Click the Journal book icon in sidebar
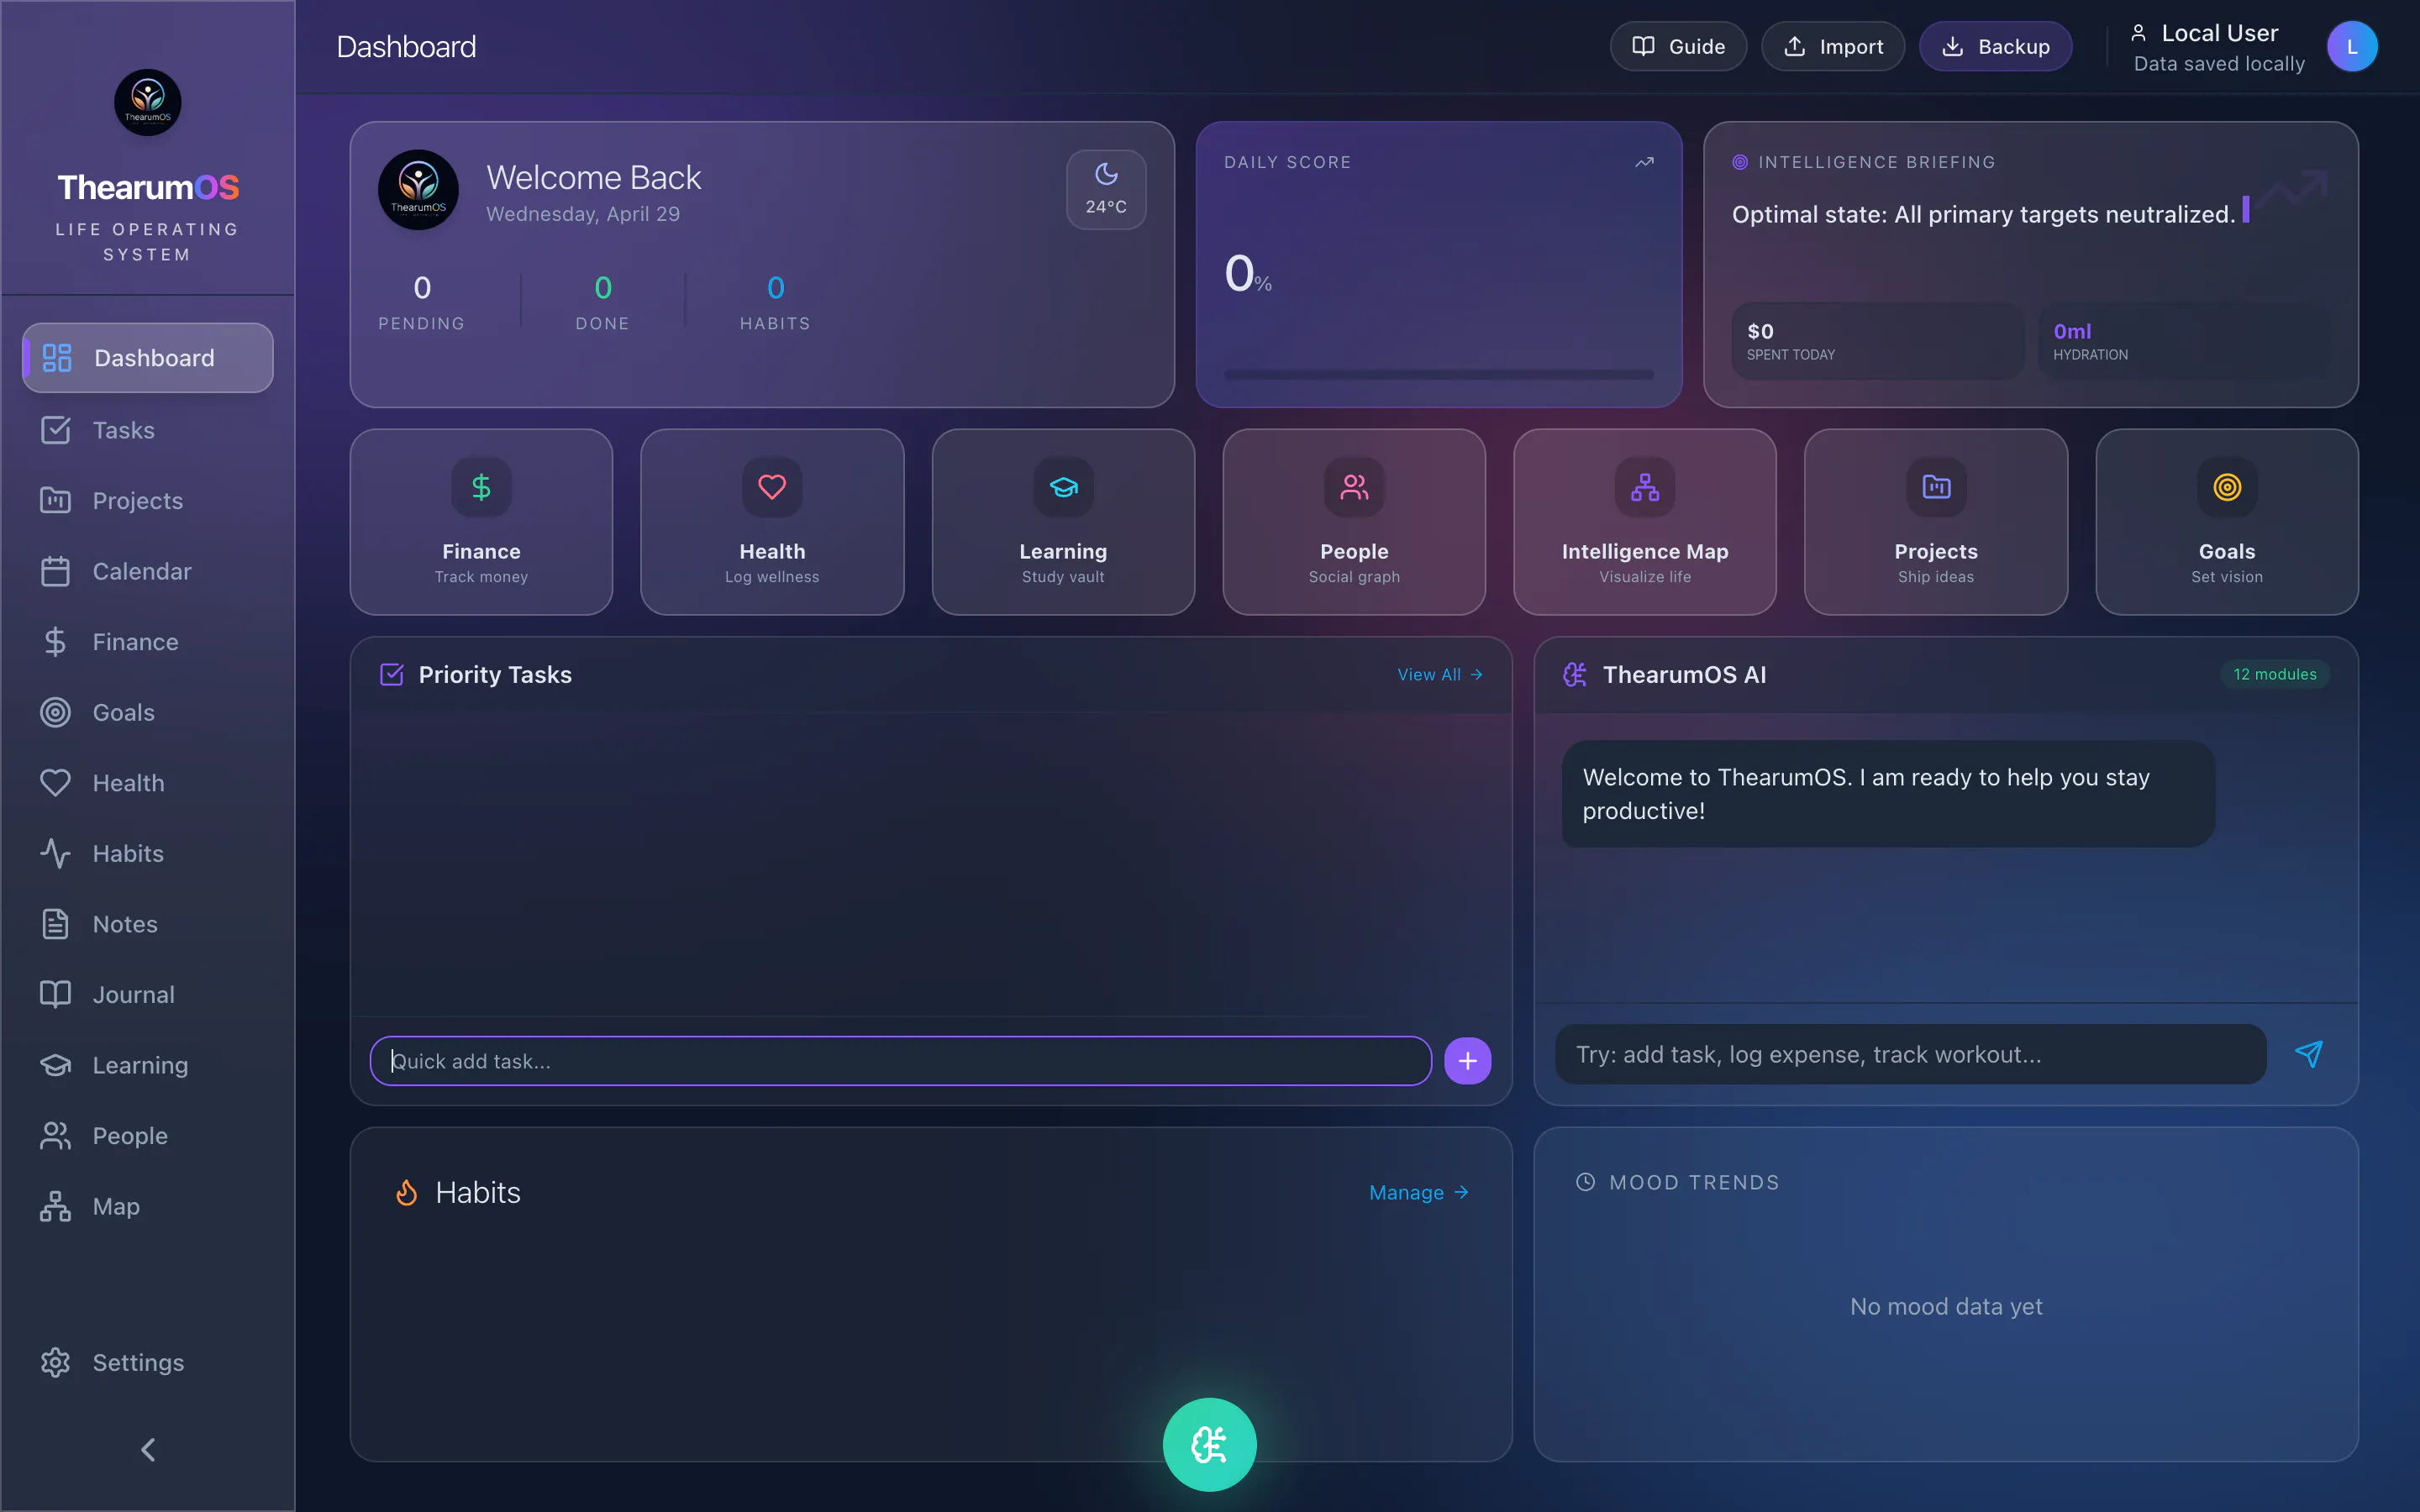This screenshot has height=1512, width=2420. pyautogui.click(x=55, y=995)
